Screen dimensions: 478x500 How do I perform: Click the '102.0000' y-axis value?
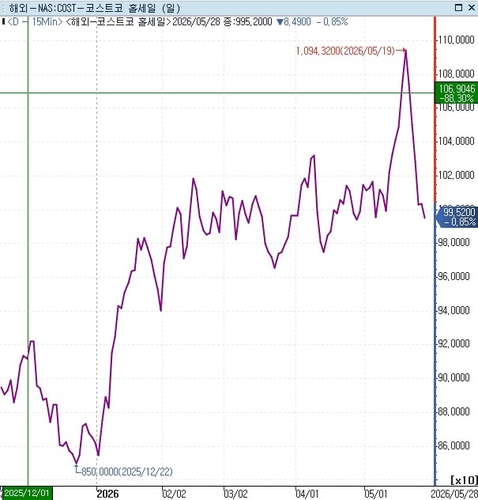456,175
